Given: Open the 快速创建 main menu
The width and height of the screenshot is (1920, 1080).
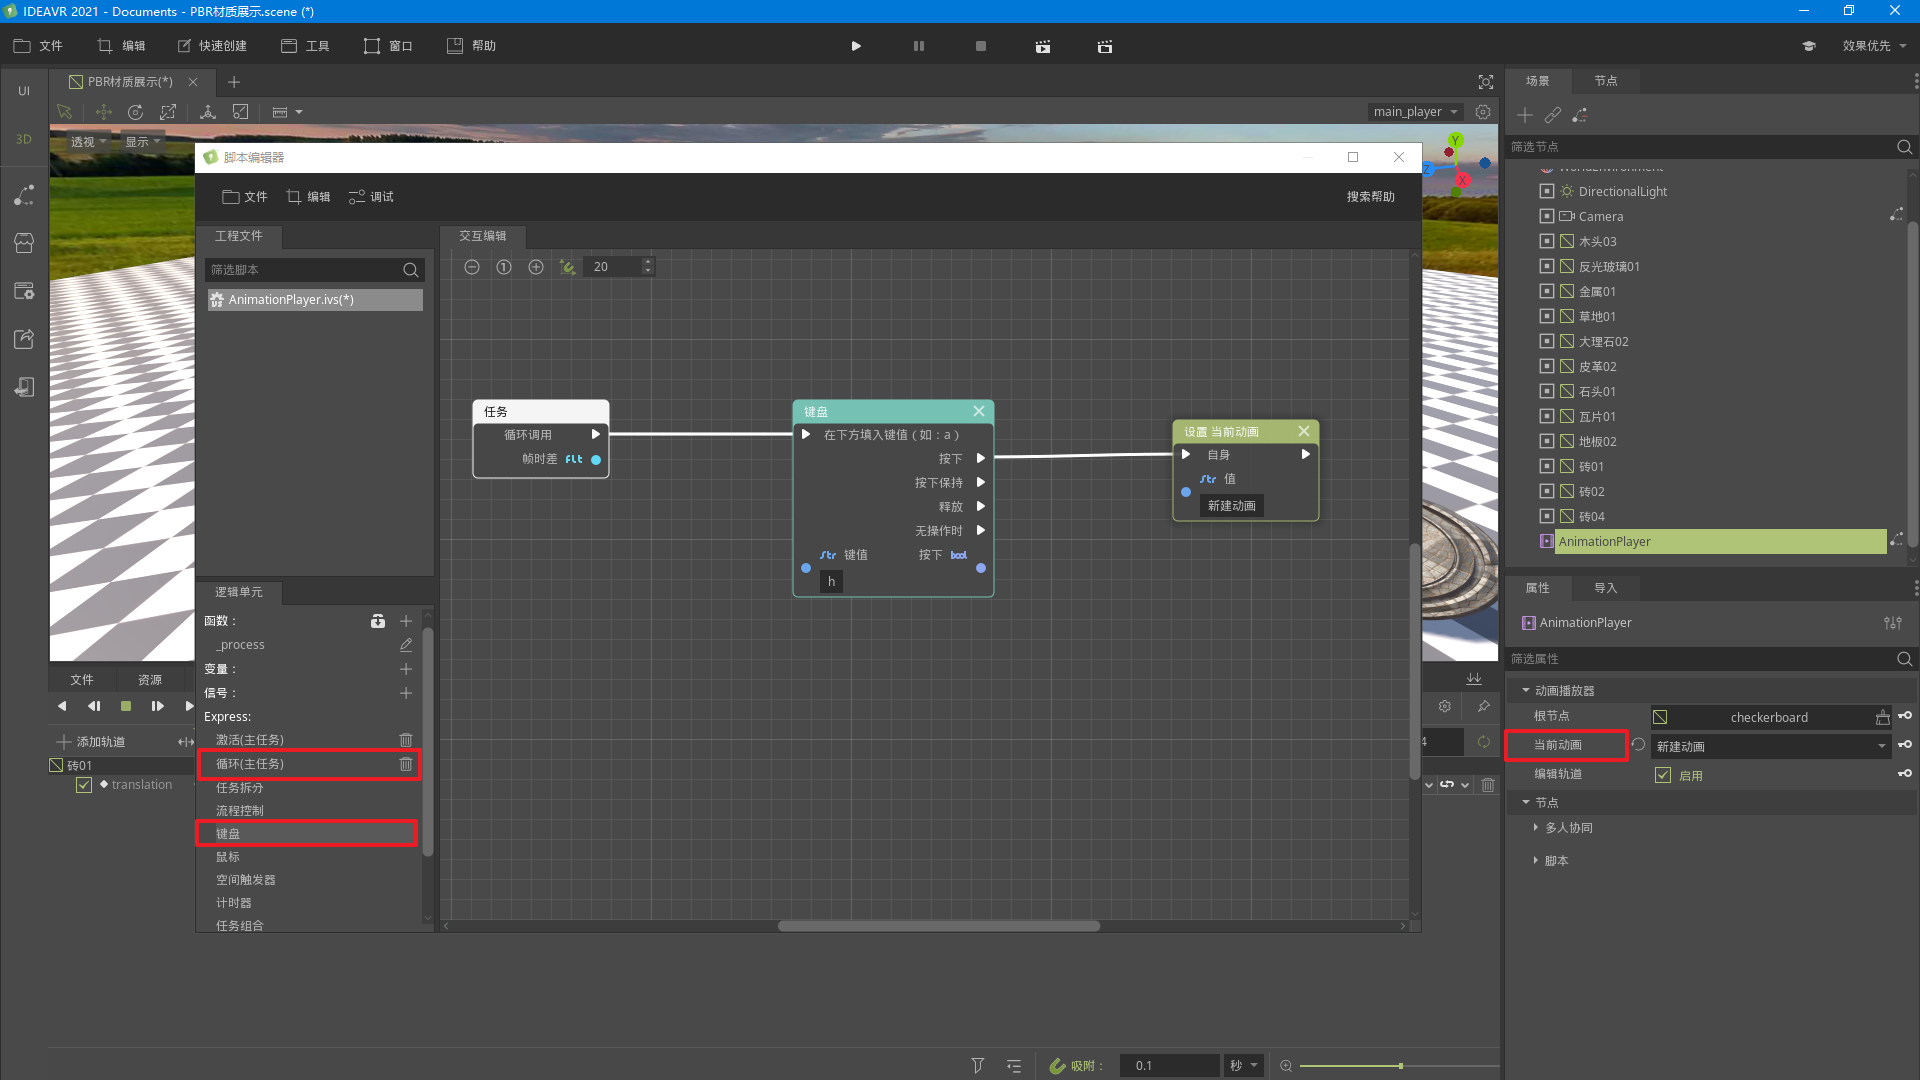Looking at the screenshot, I should point(212,46).
